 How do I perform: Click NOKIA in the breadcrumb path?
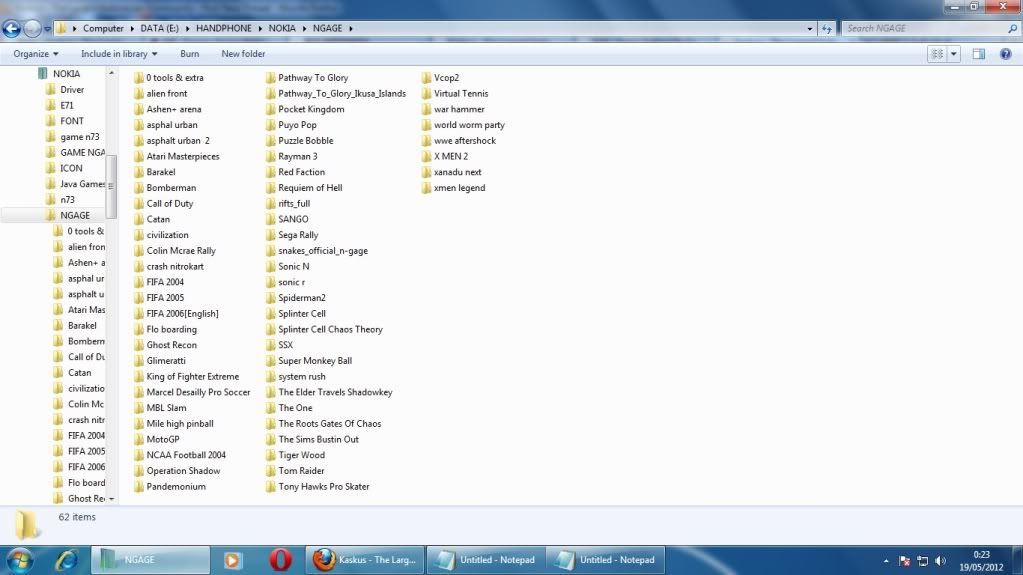282,28
